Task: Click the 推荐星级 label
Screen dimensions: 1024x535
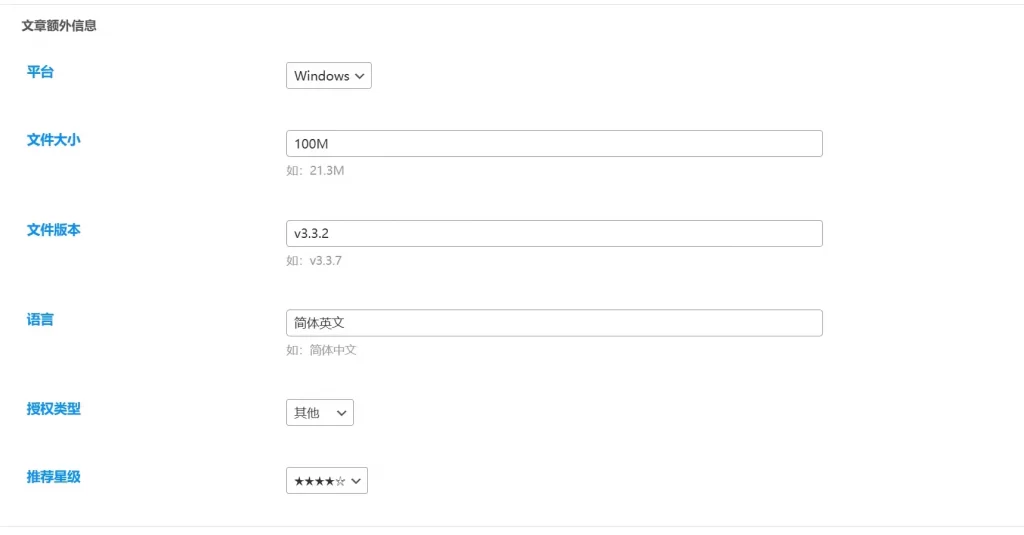Action: (53, 477)
